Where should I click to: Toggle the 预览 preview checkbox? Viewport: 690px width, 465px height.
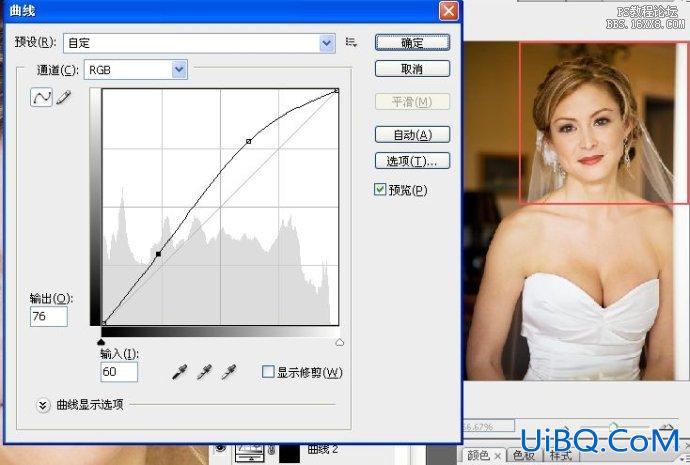pos(380,190)
